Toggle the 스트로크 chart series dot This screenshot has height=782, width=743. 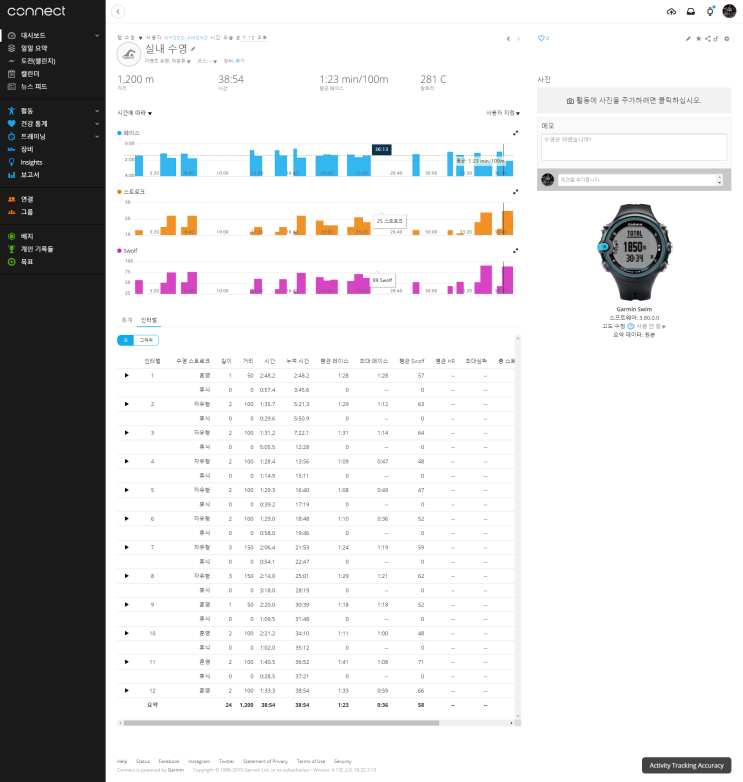tap(119, 192)
